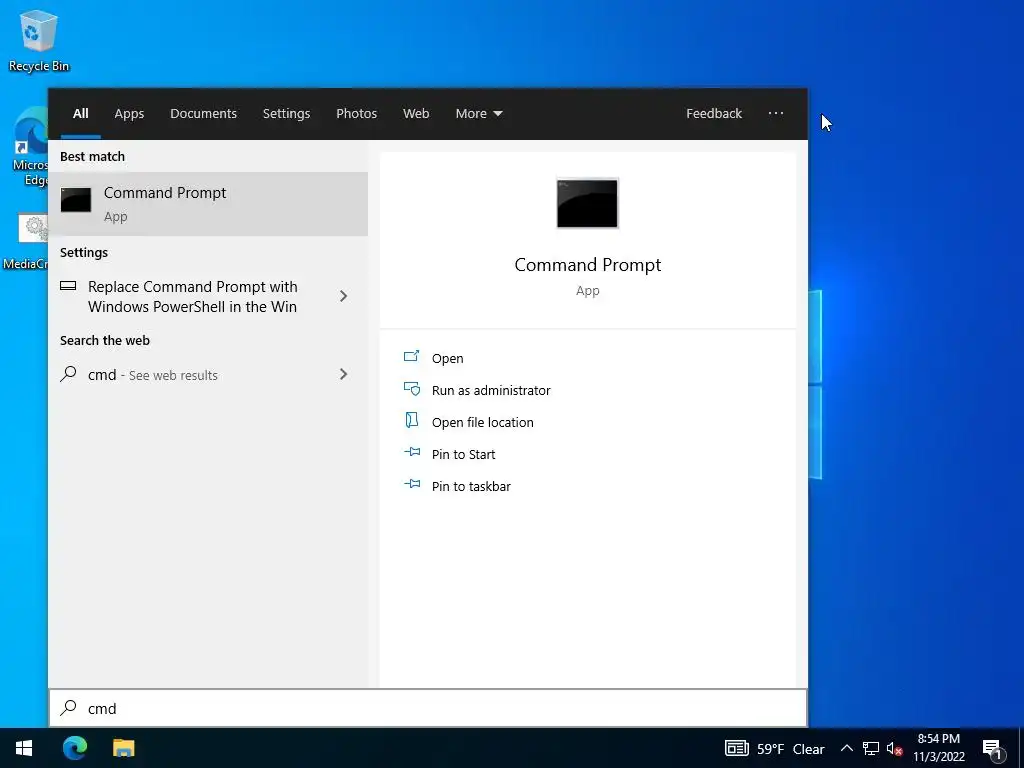Image resolution: width=1024 pixels, height=768 pixels.
Task: Choose Run as administrator
Action: [x=491, y=391]
